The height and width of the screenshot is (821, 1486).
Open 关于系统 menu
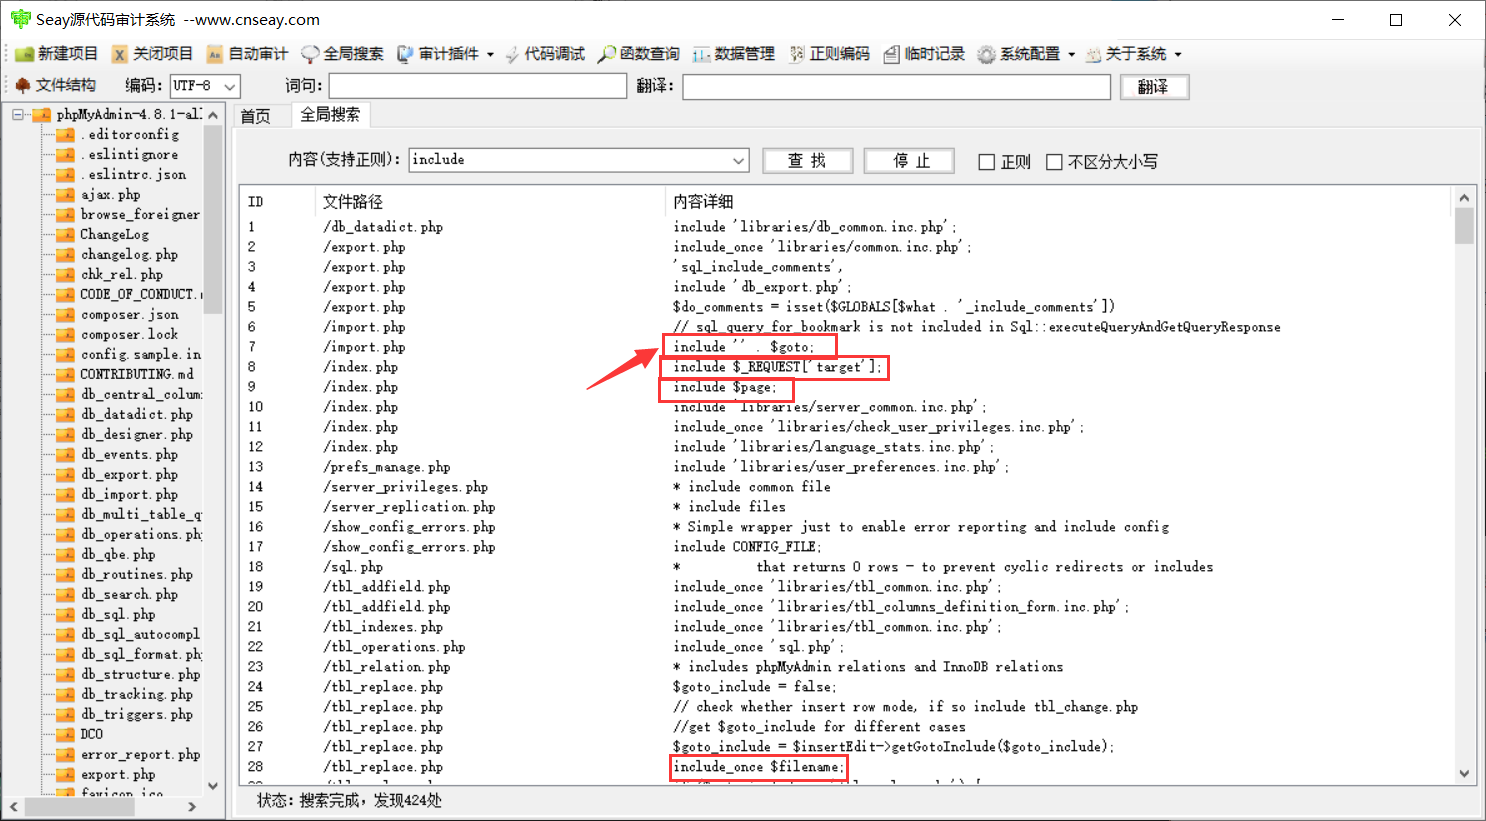pos(1125,54)
